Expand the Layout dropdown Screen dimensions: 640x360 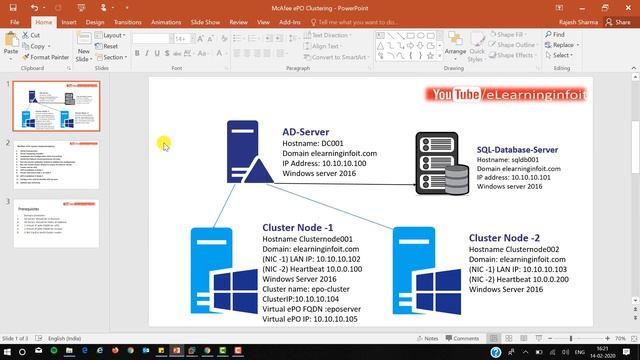[111, 35]
